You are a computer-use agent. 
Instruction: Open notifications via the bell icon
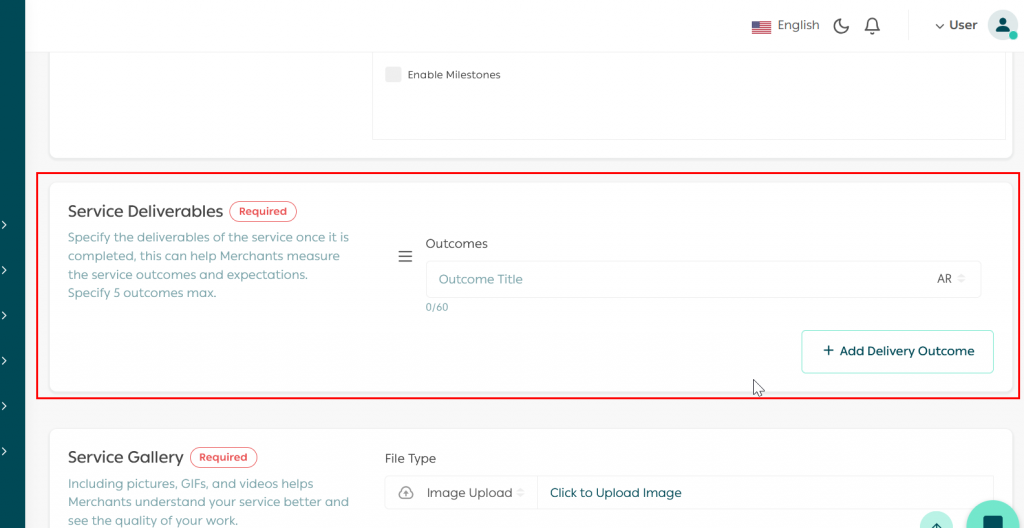point(872,26)
